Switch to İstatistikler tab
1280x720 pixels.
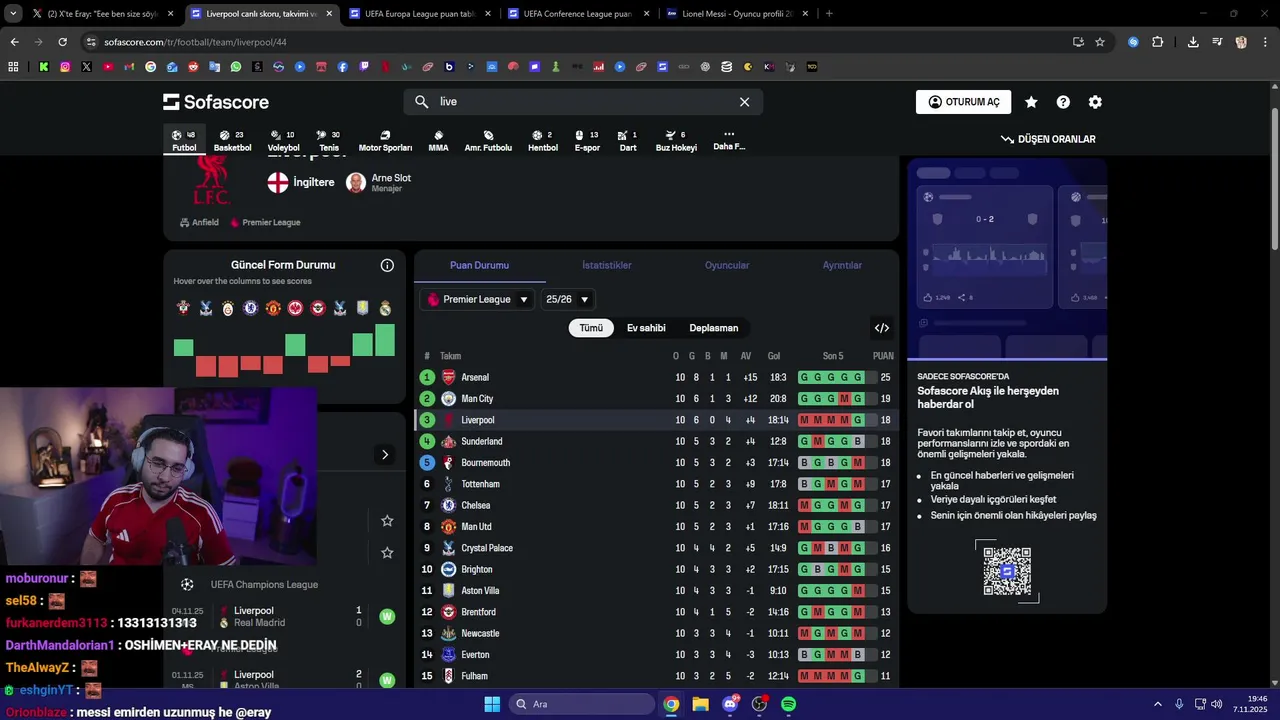(607, 265)
